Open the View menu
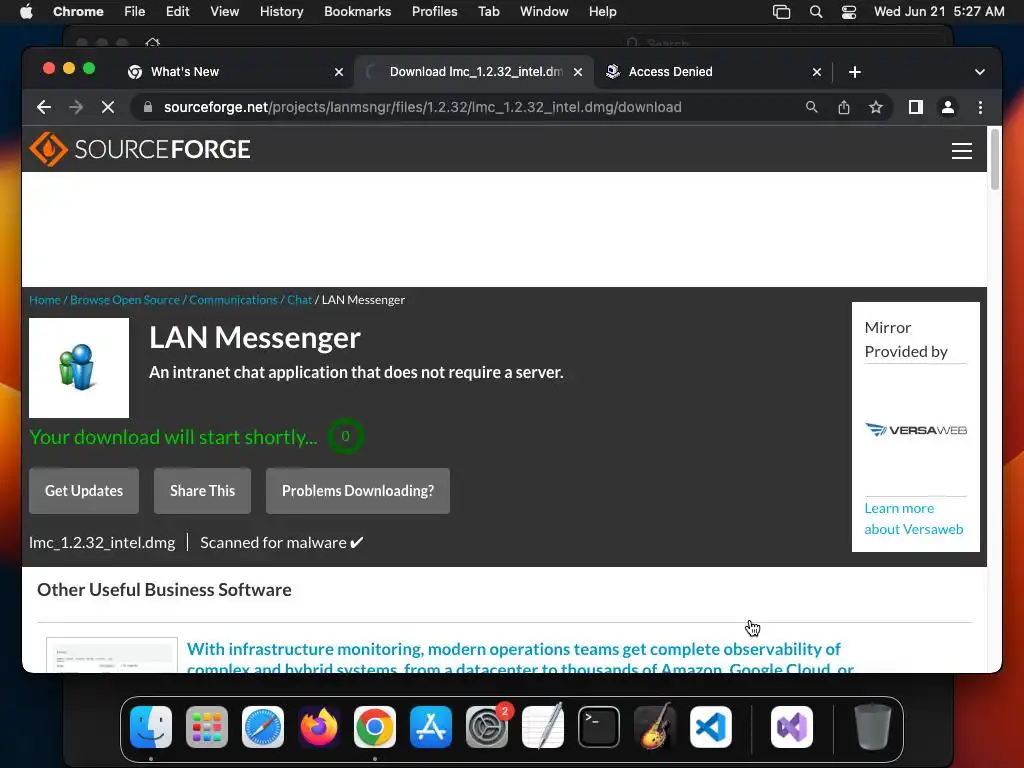This screenshot has height=768, width=1024. [225, 12]
